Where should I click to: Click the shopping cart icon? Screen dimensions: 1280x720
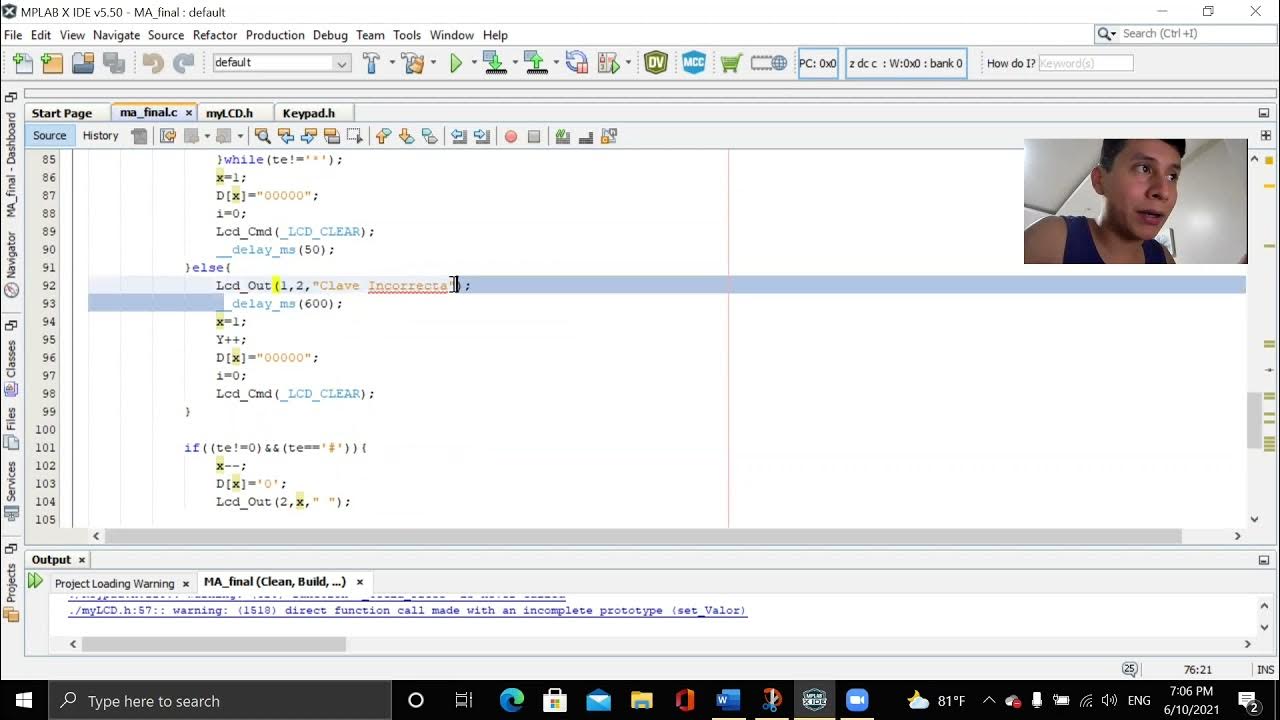coord(731,63)
